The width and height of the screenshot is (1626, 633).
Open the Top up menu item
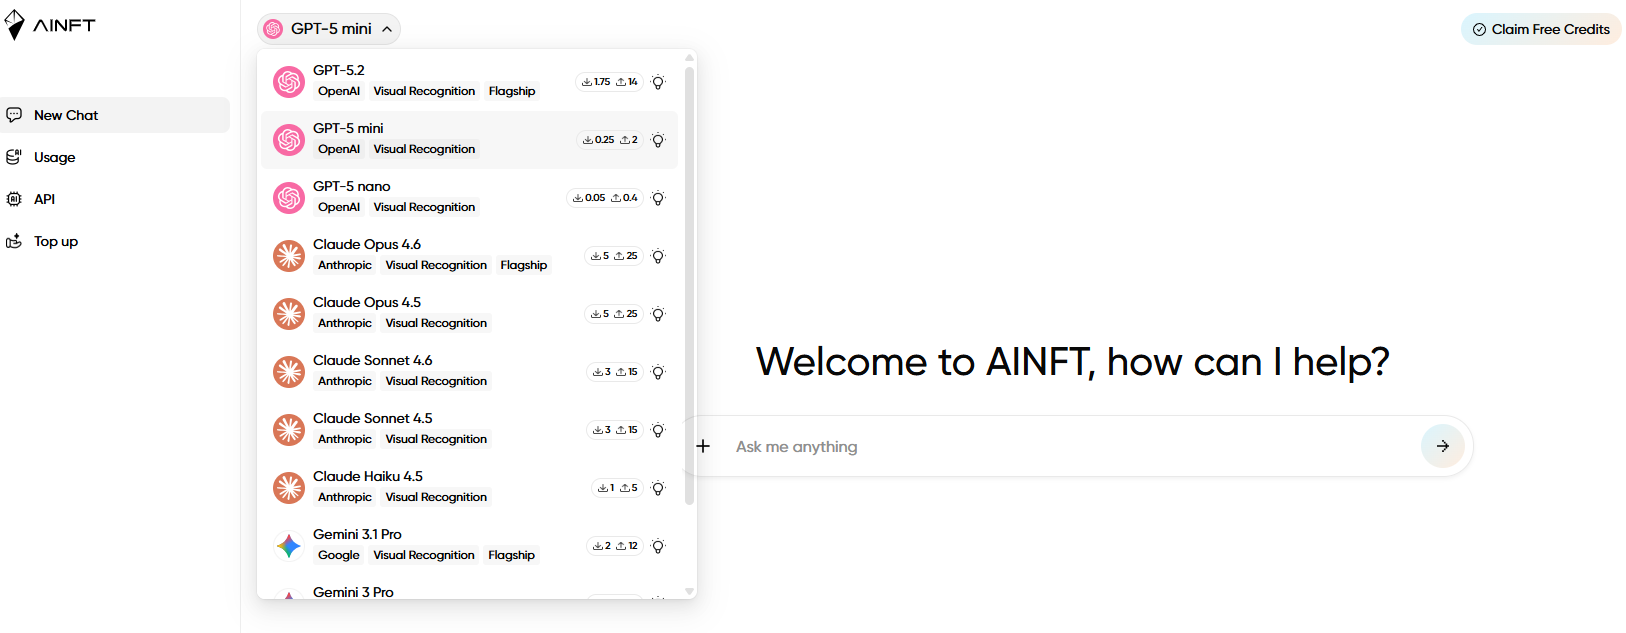(x=56, y=241)
